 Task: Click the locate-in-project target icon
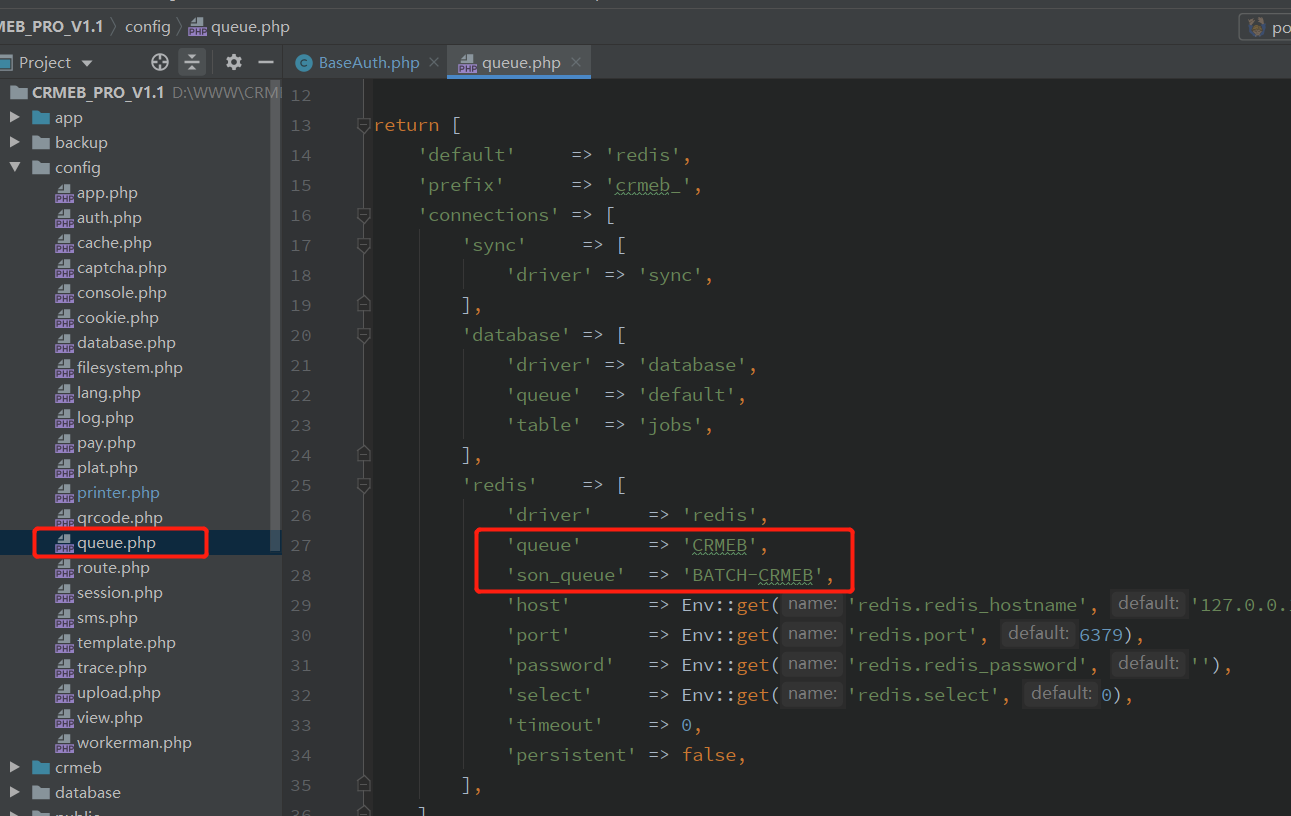(160, 62)
